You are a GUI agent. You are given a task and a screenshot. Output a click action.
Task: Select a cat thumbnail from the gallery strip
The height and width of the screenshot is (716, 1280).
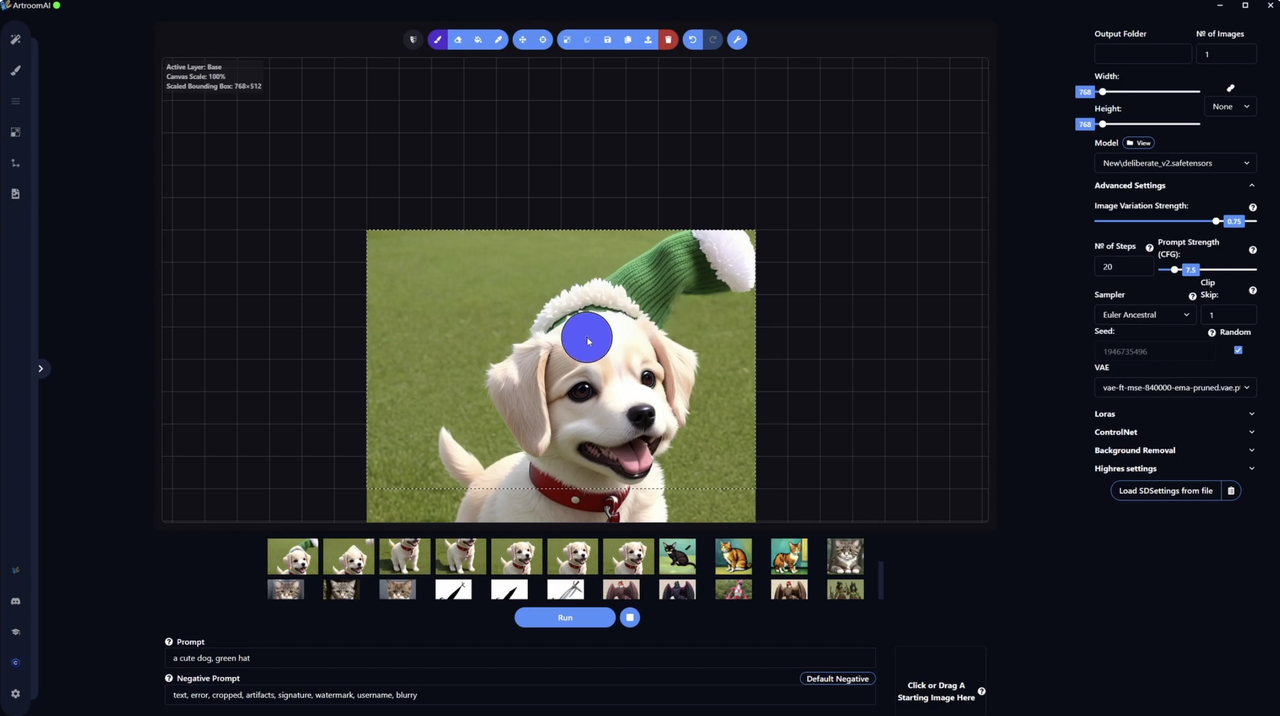click(733, 556)
